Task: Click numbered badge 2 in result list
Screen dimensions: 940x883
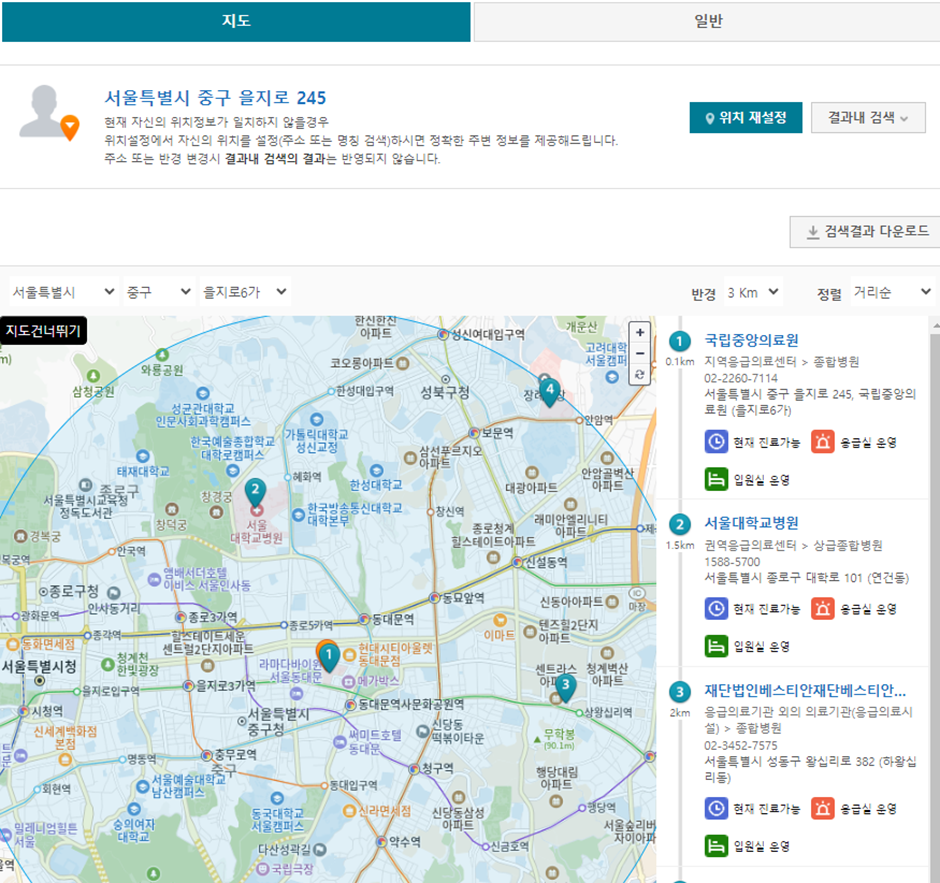Action: point(679,525)
